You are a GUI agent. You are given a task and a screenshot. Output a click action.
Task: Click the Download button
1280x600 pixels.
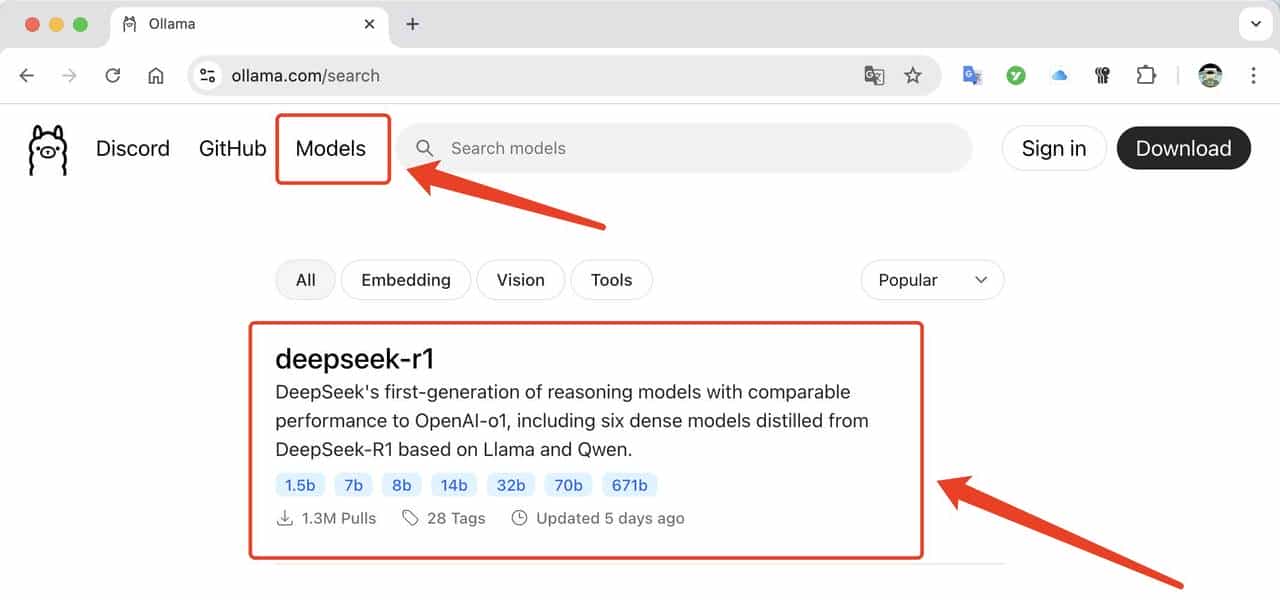(1183, 149)
